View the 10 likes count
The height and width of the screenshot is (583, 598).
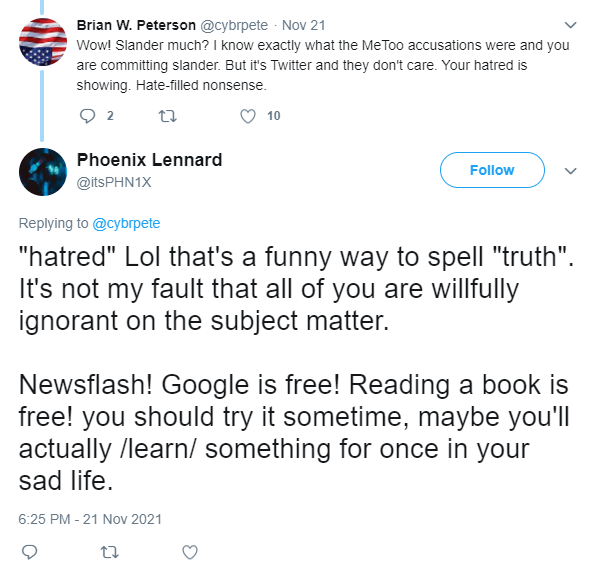[273, 116]
